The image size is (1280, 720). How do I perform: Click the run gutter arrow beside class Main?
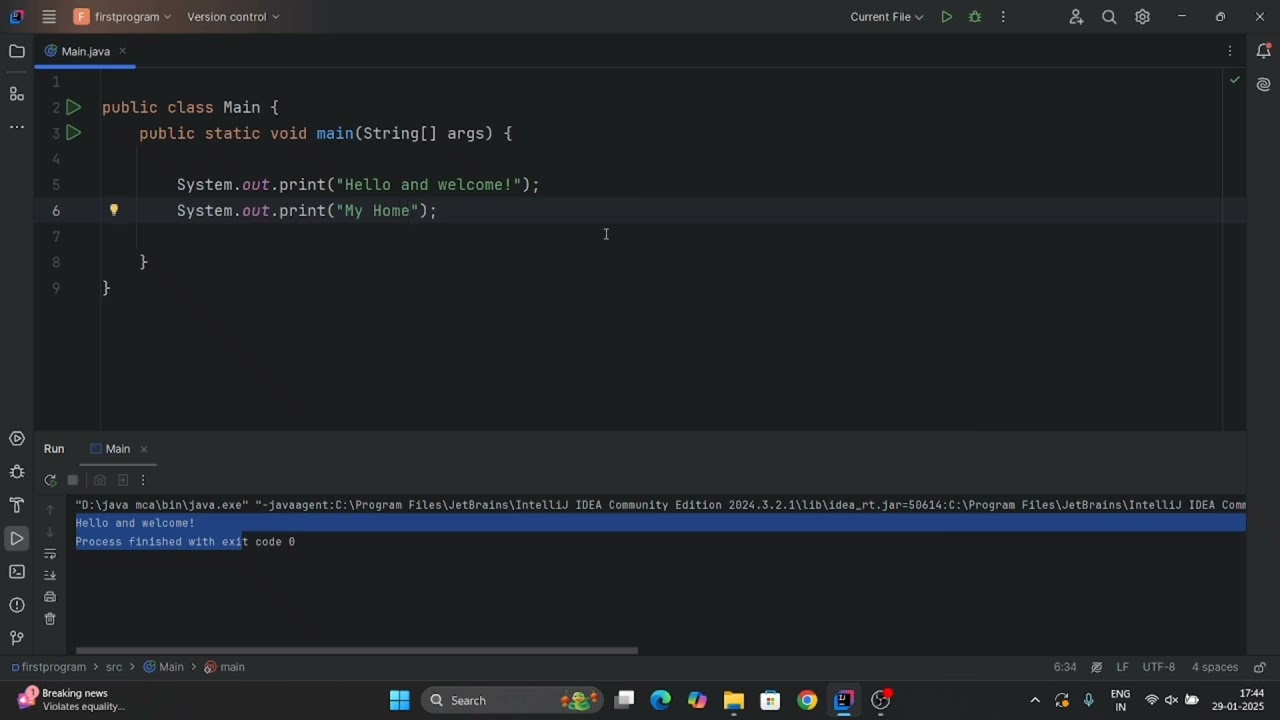click(74, 107)
